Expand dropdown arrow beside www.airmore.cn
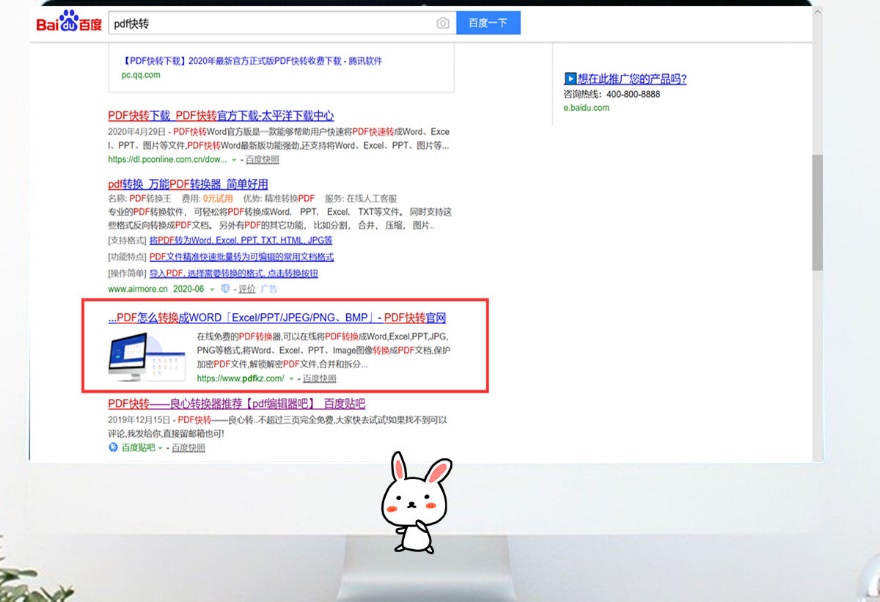The width and height of the screenshot is (880, 602). pyautogui.click(x=212, y=289)
